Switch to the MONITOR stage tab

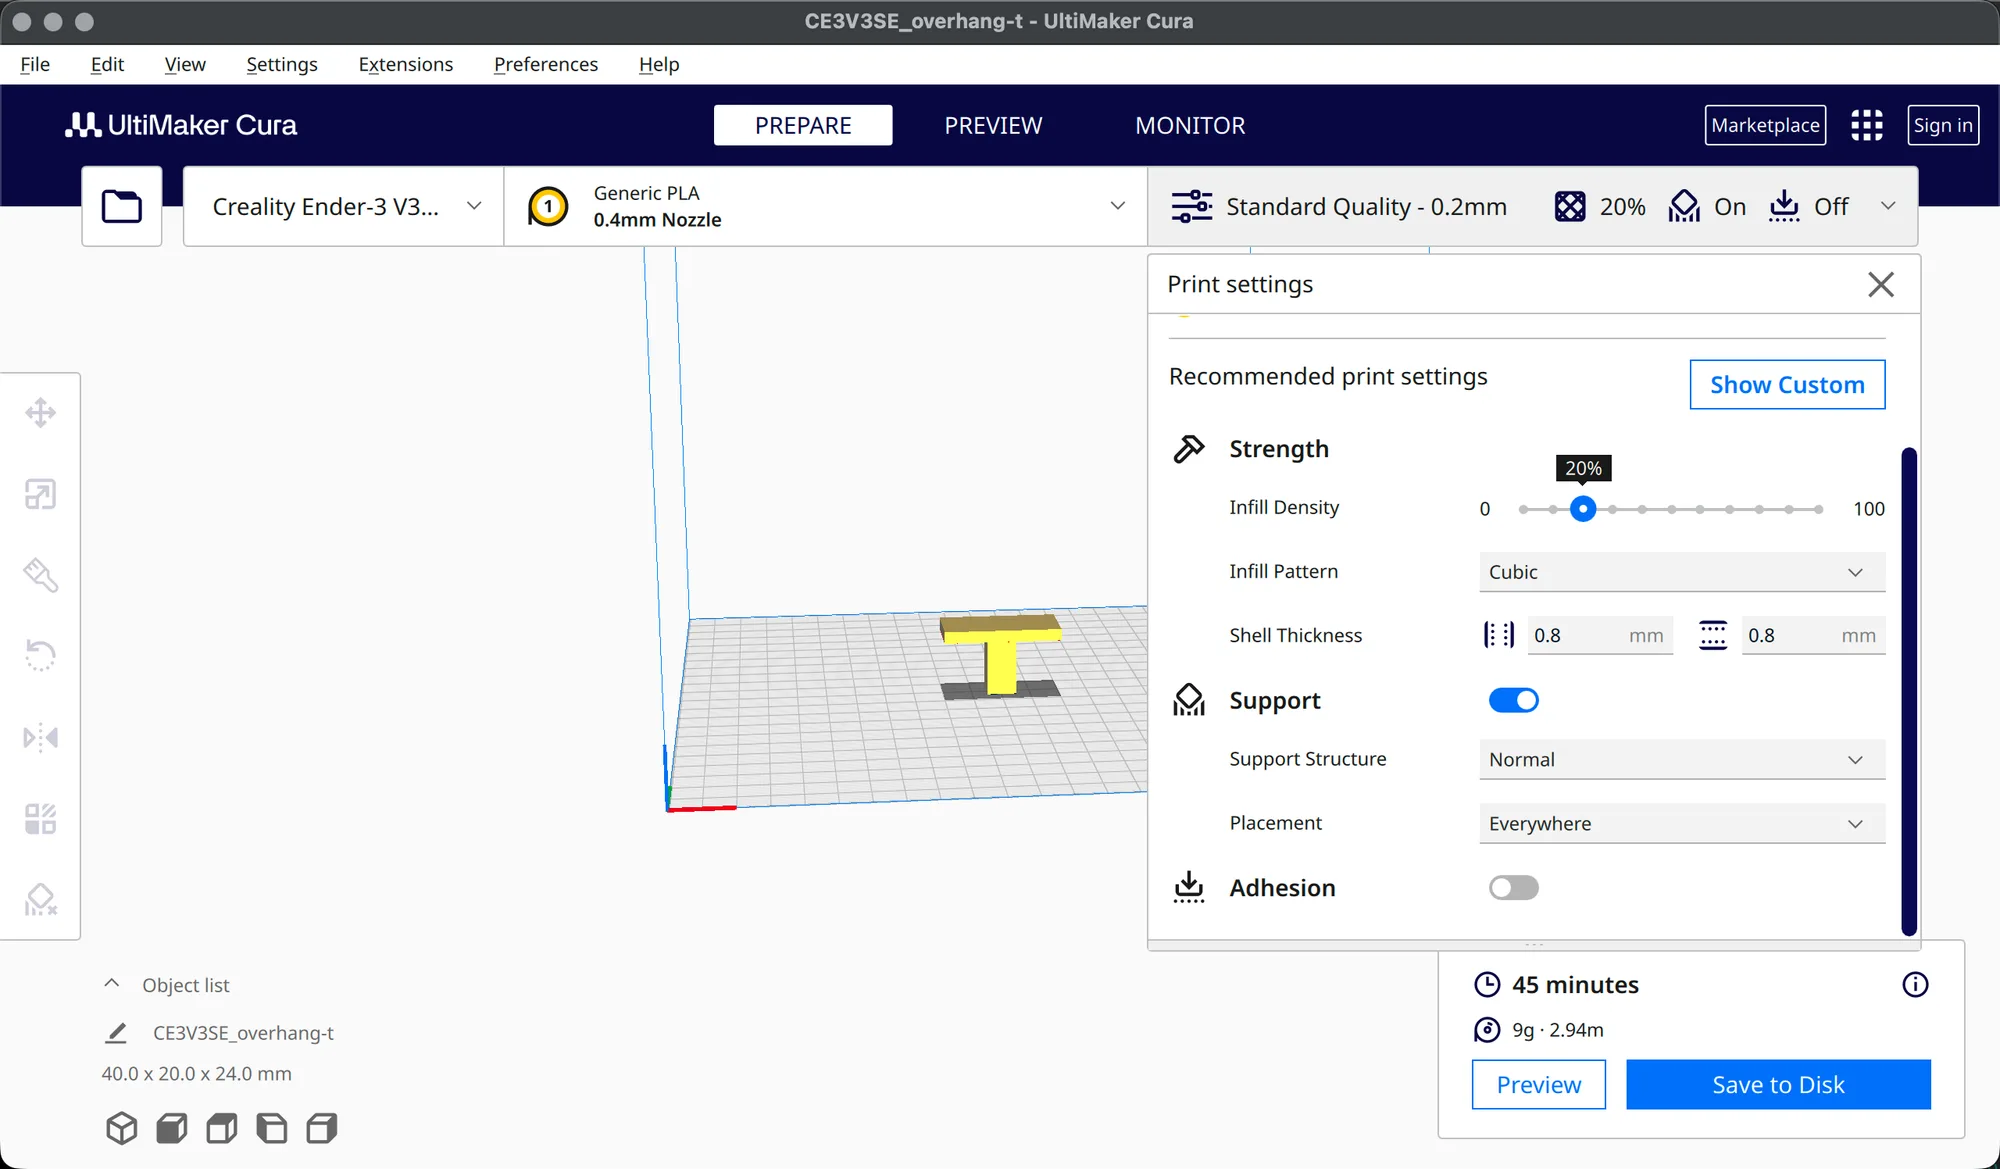tap(1190, 125)
